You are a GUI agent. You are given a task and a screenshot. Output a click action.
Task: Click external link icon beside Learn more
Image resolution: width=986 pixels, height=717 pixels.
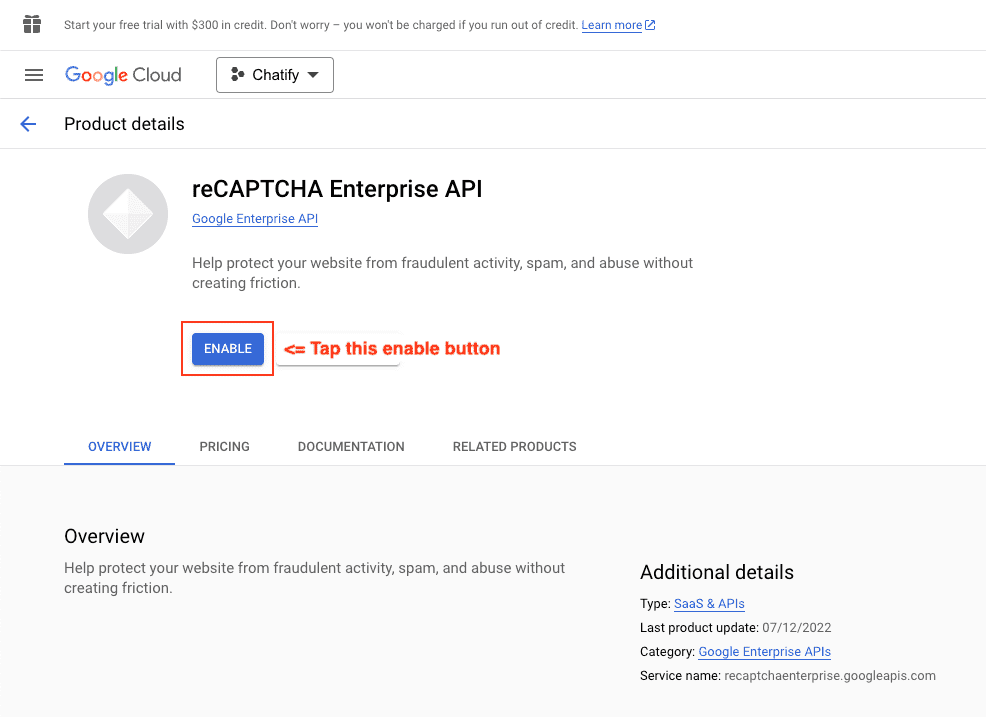point(650,25)
